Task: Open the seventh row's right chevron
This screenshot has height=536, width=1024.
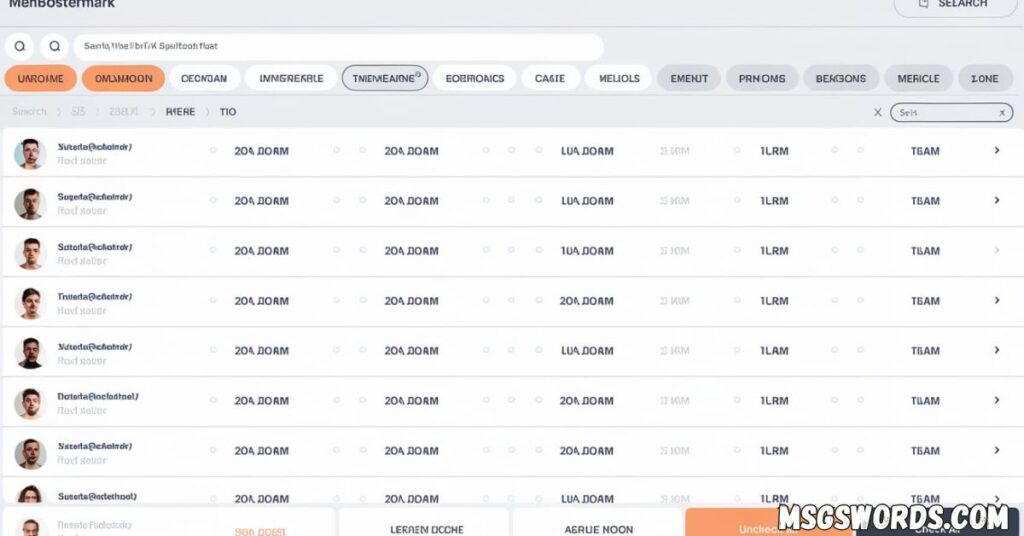Action: click(x=996, y=451)
